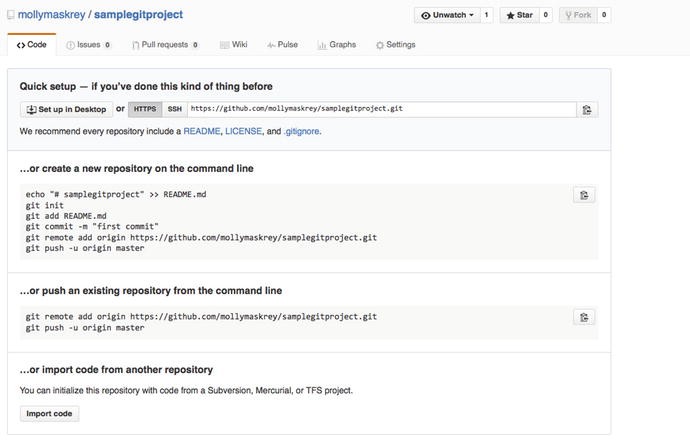The height and width of the screenshot is (440, 690).
Task: Open the Code tab
Action: pyautogui.click(x=32, y=44)
